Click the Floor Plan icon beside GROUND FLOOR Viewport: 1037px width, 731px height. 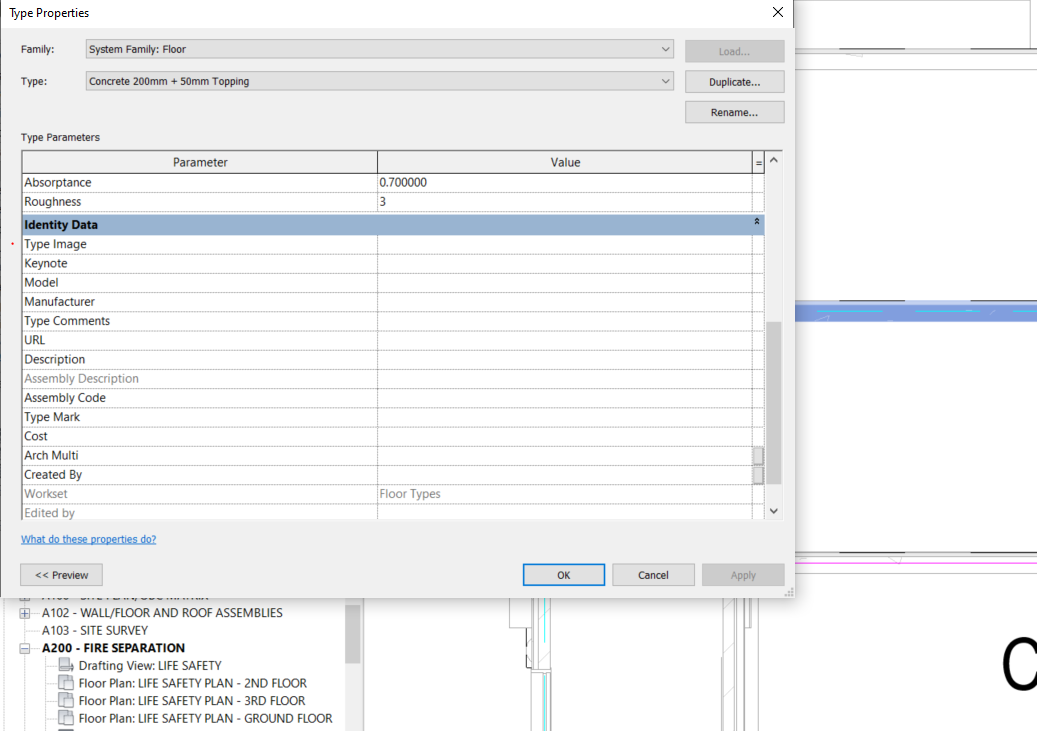(x=66, y=718)
